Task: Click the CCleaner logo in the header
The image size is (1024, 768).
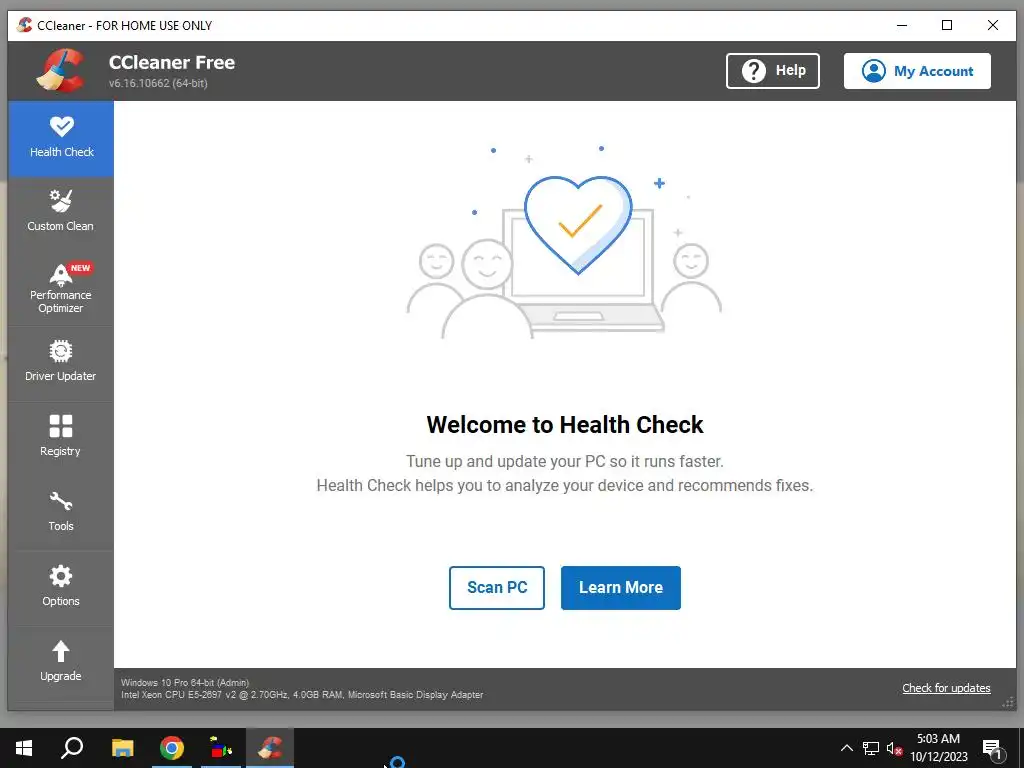Action: [60, 71]
